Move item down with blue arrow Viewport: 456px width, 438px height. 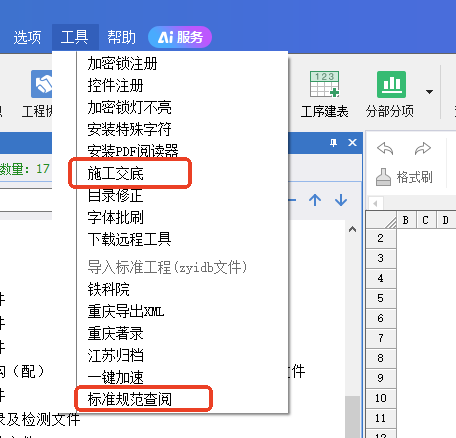[341, 200]
